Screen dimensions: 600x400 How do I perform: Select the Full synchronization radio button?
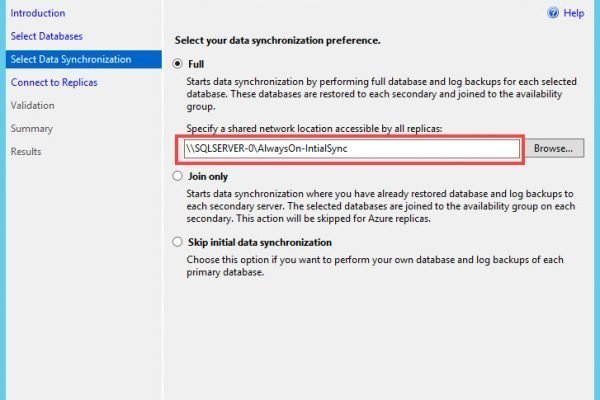179,63
